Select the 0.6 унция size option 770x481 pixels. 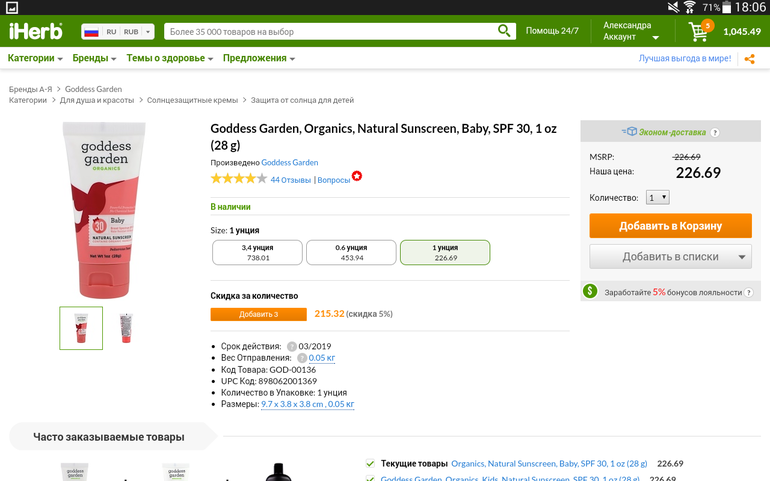pos(350,252)
